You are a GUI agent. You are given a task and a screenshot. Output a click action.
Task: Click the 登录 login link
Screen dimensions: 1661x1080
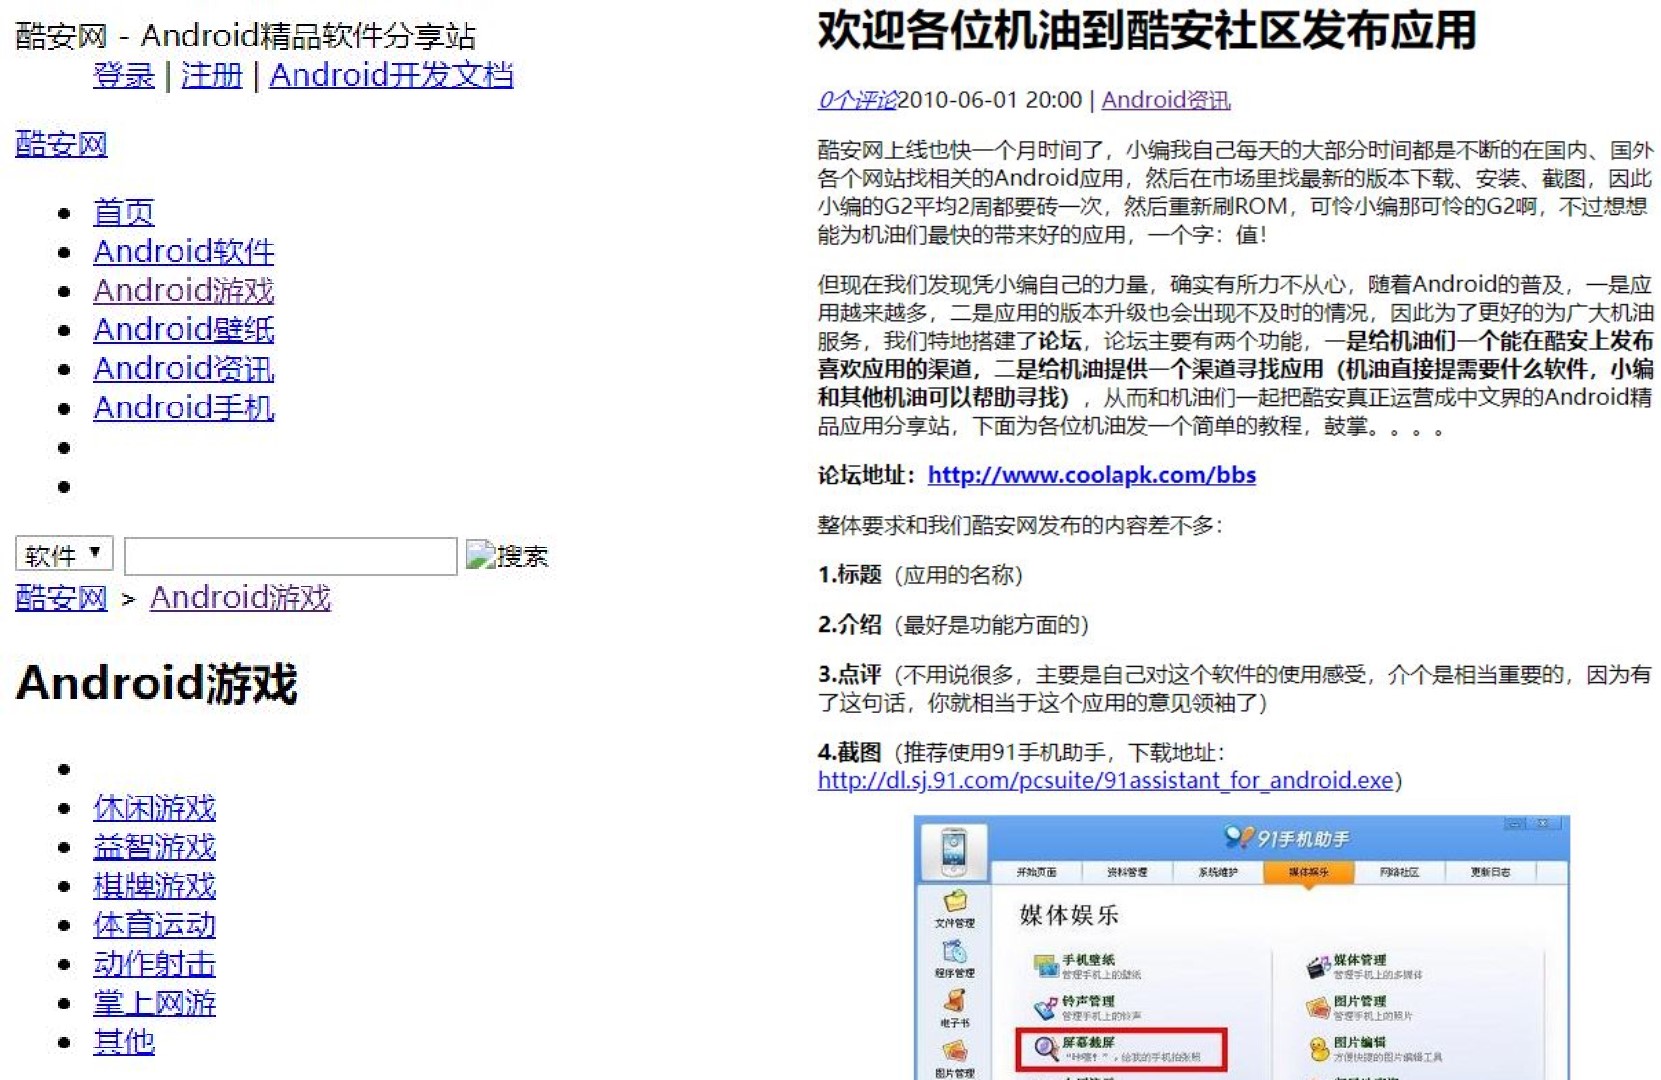coord(124,75)
